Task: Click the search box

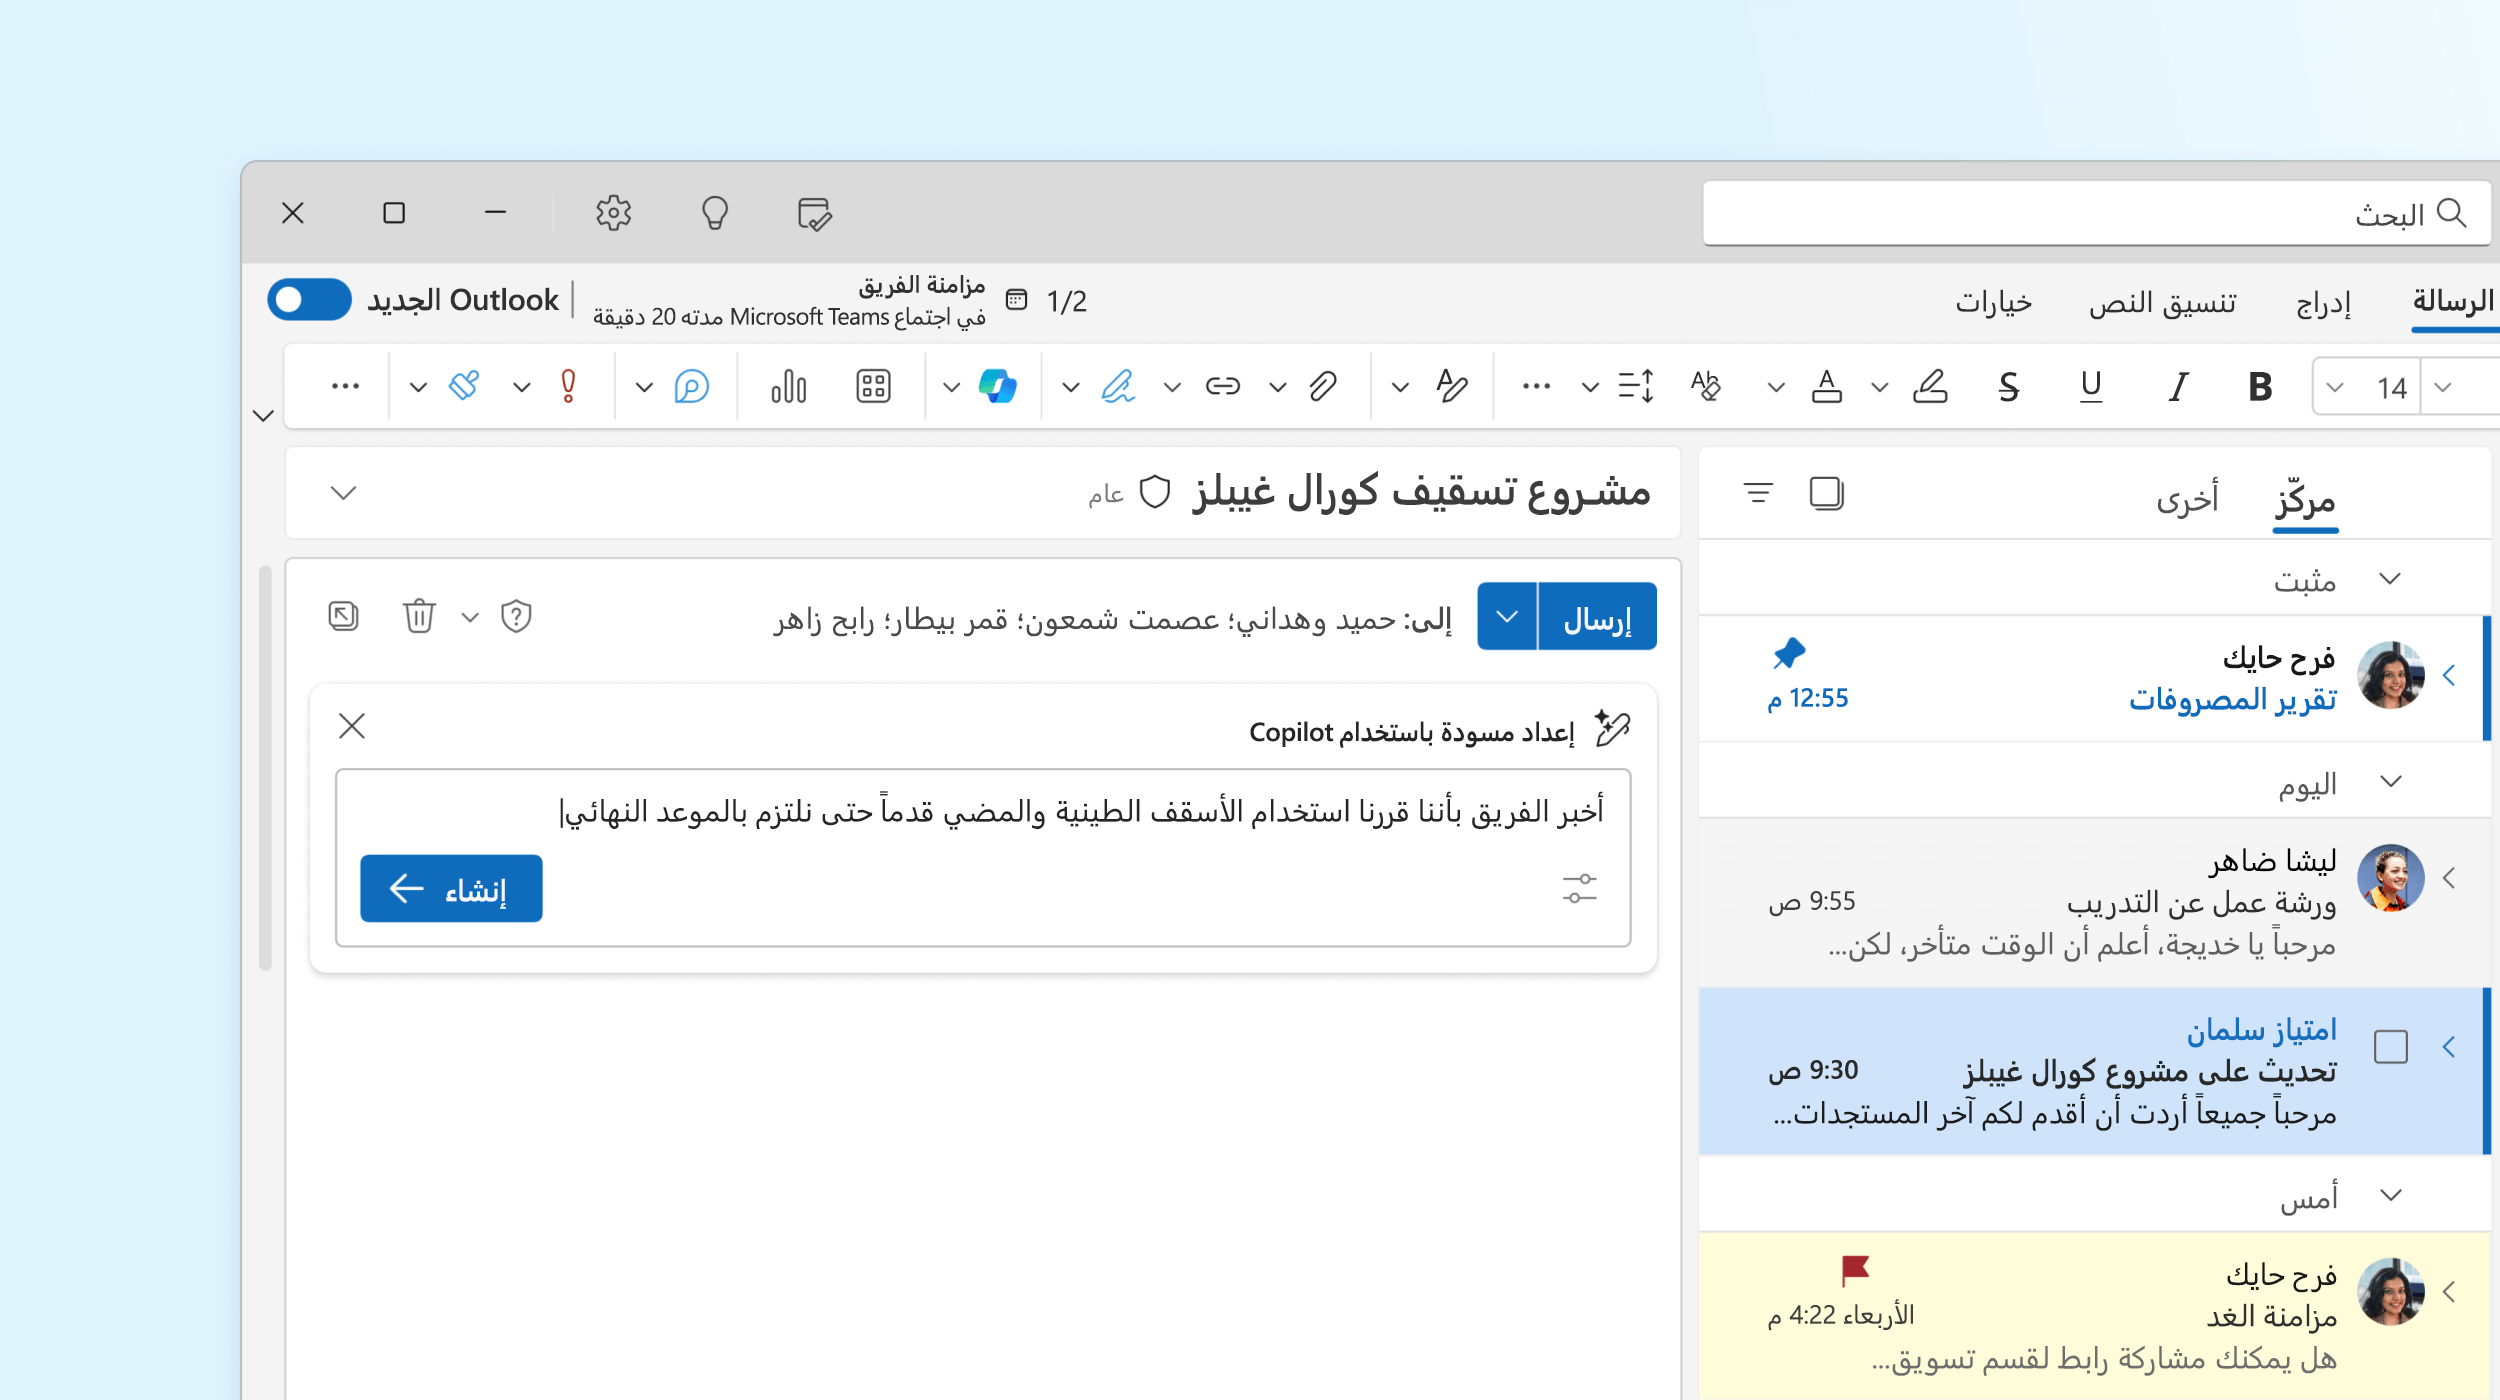Action: click(x=2096, y=213)
